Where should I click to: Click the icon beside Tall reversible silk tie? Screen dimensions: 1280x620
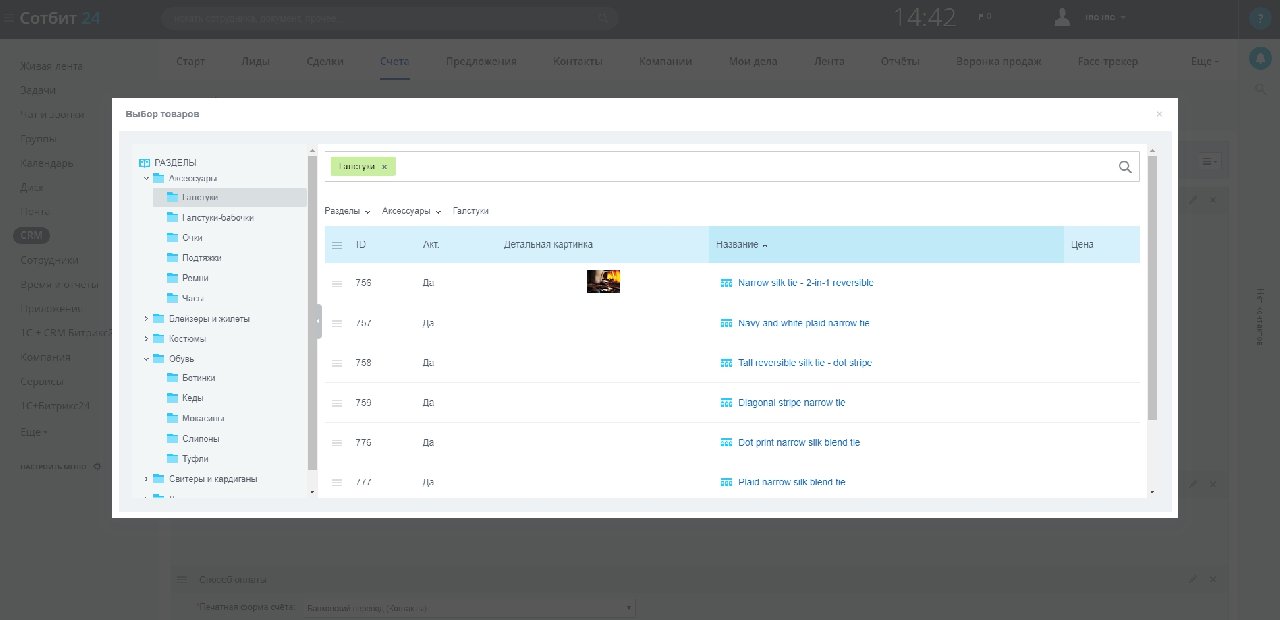pos(726,363)
